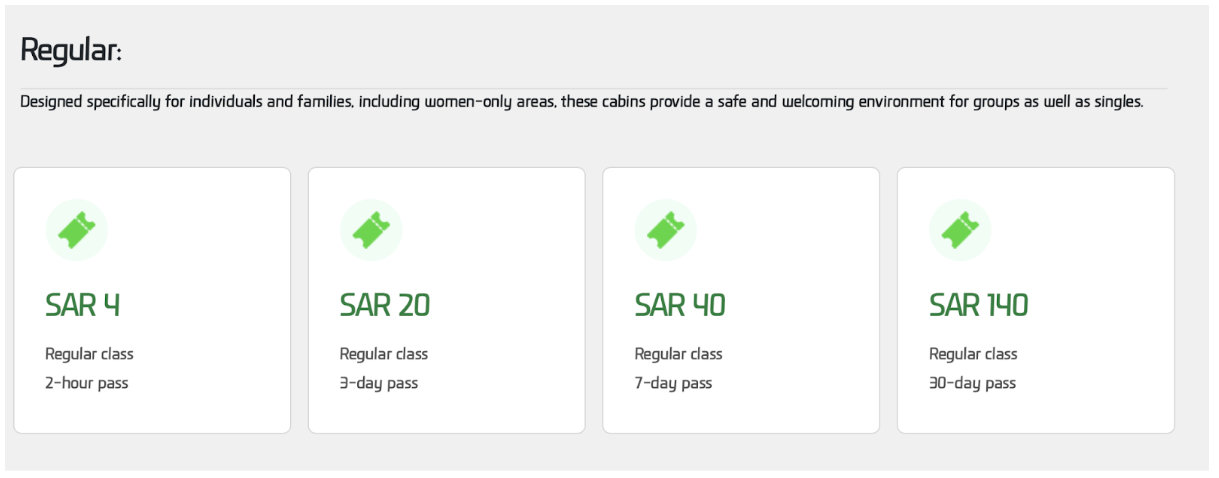Viewport: 1219px width, 478px height.
Task: Click the ticket icon above SAR 4
Action: point(76,230)
